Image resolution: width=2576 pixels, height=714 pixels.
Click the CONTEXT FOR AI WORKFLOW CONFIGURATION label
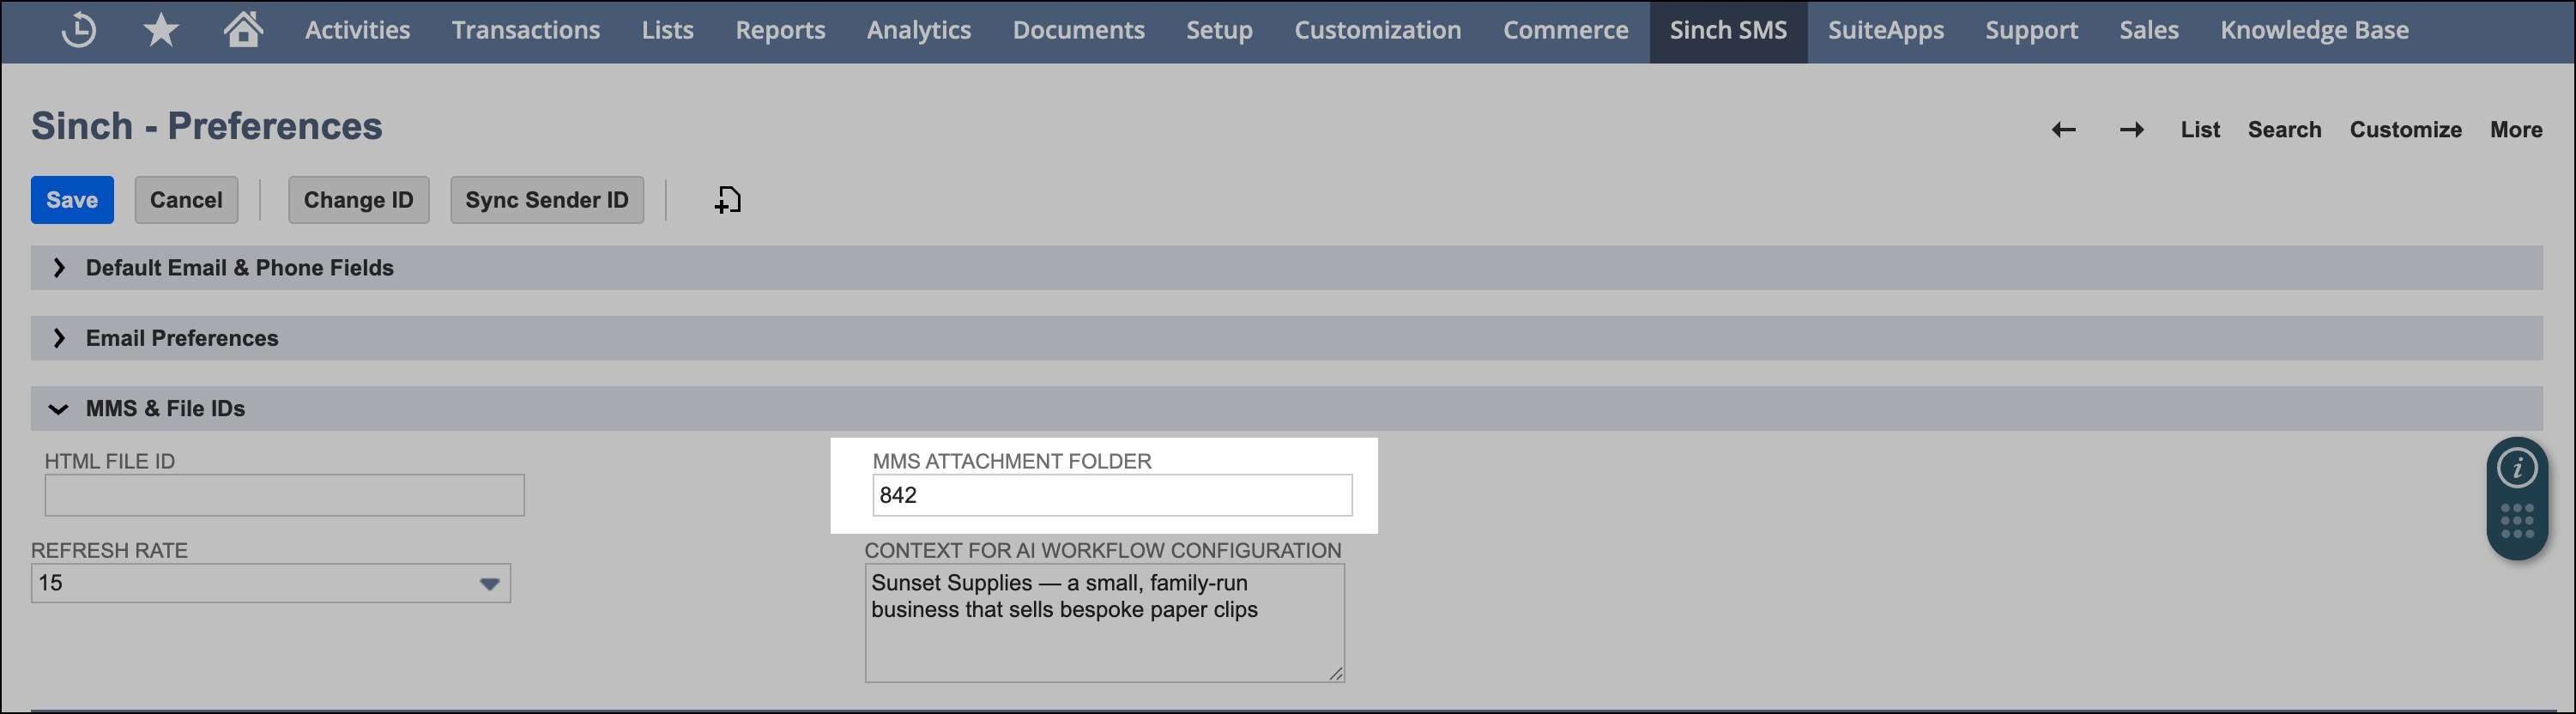coord(1103,550)
